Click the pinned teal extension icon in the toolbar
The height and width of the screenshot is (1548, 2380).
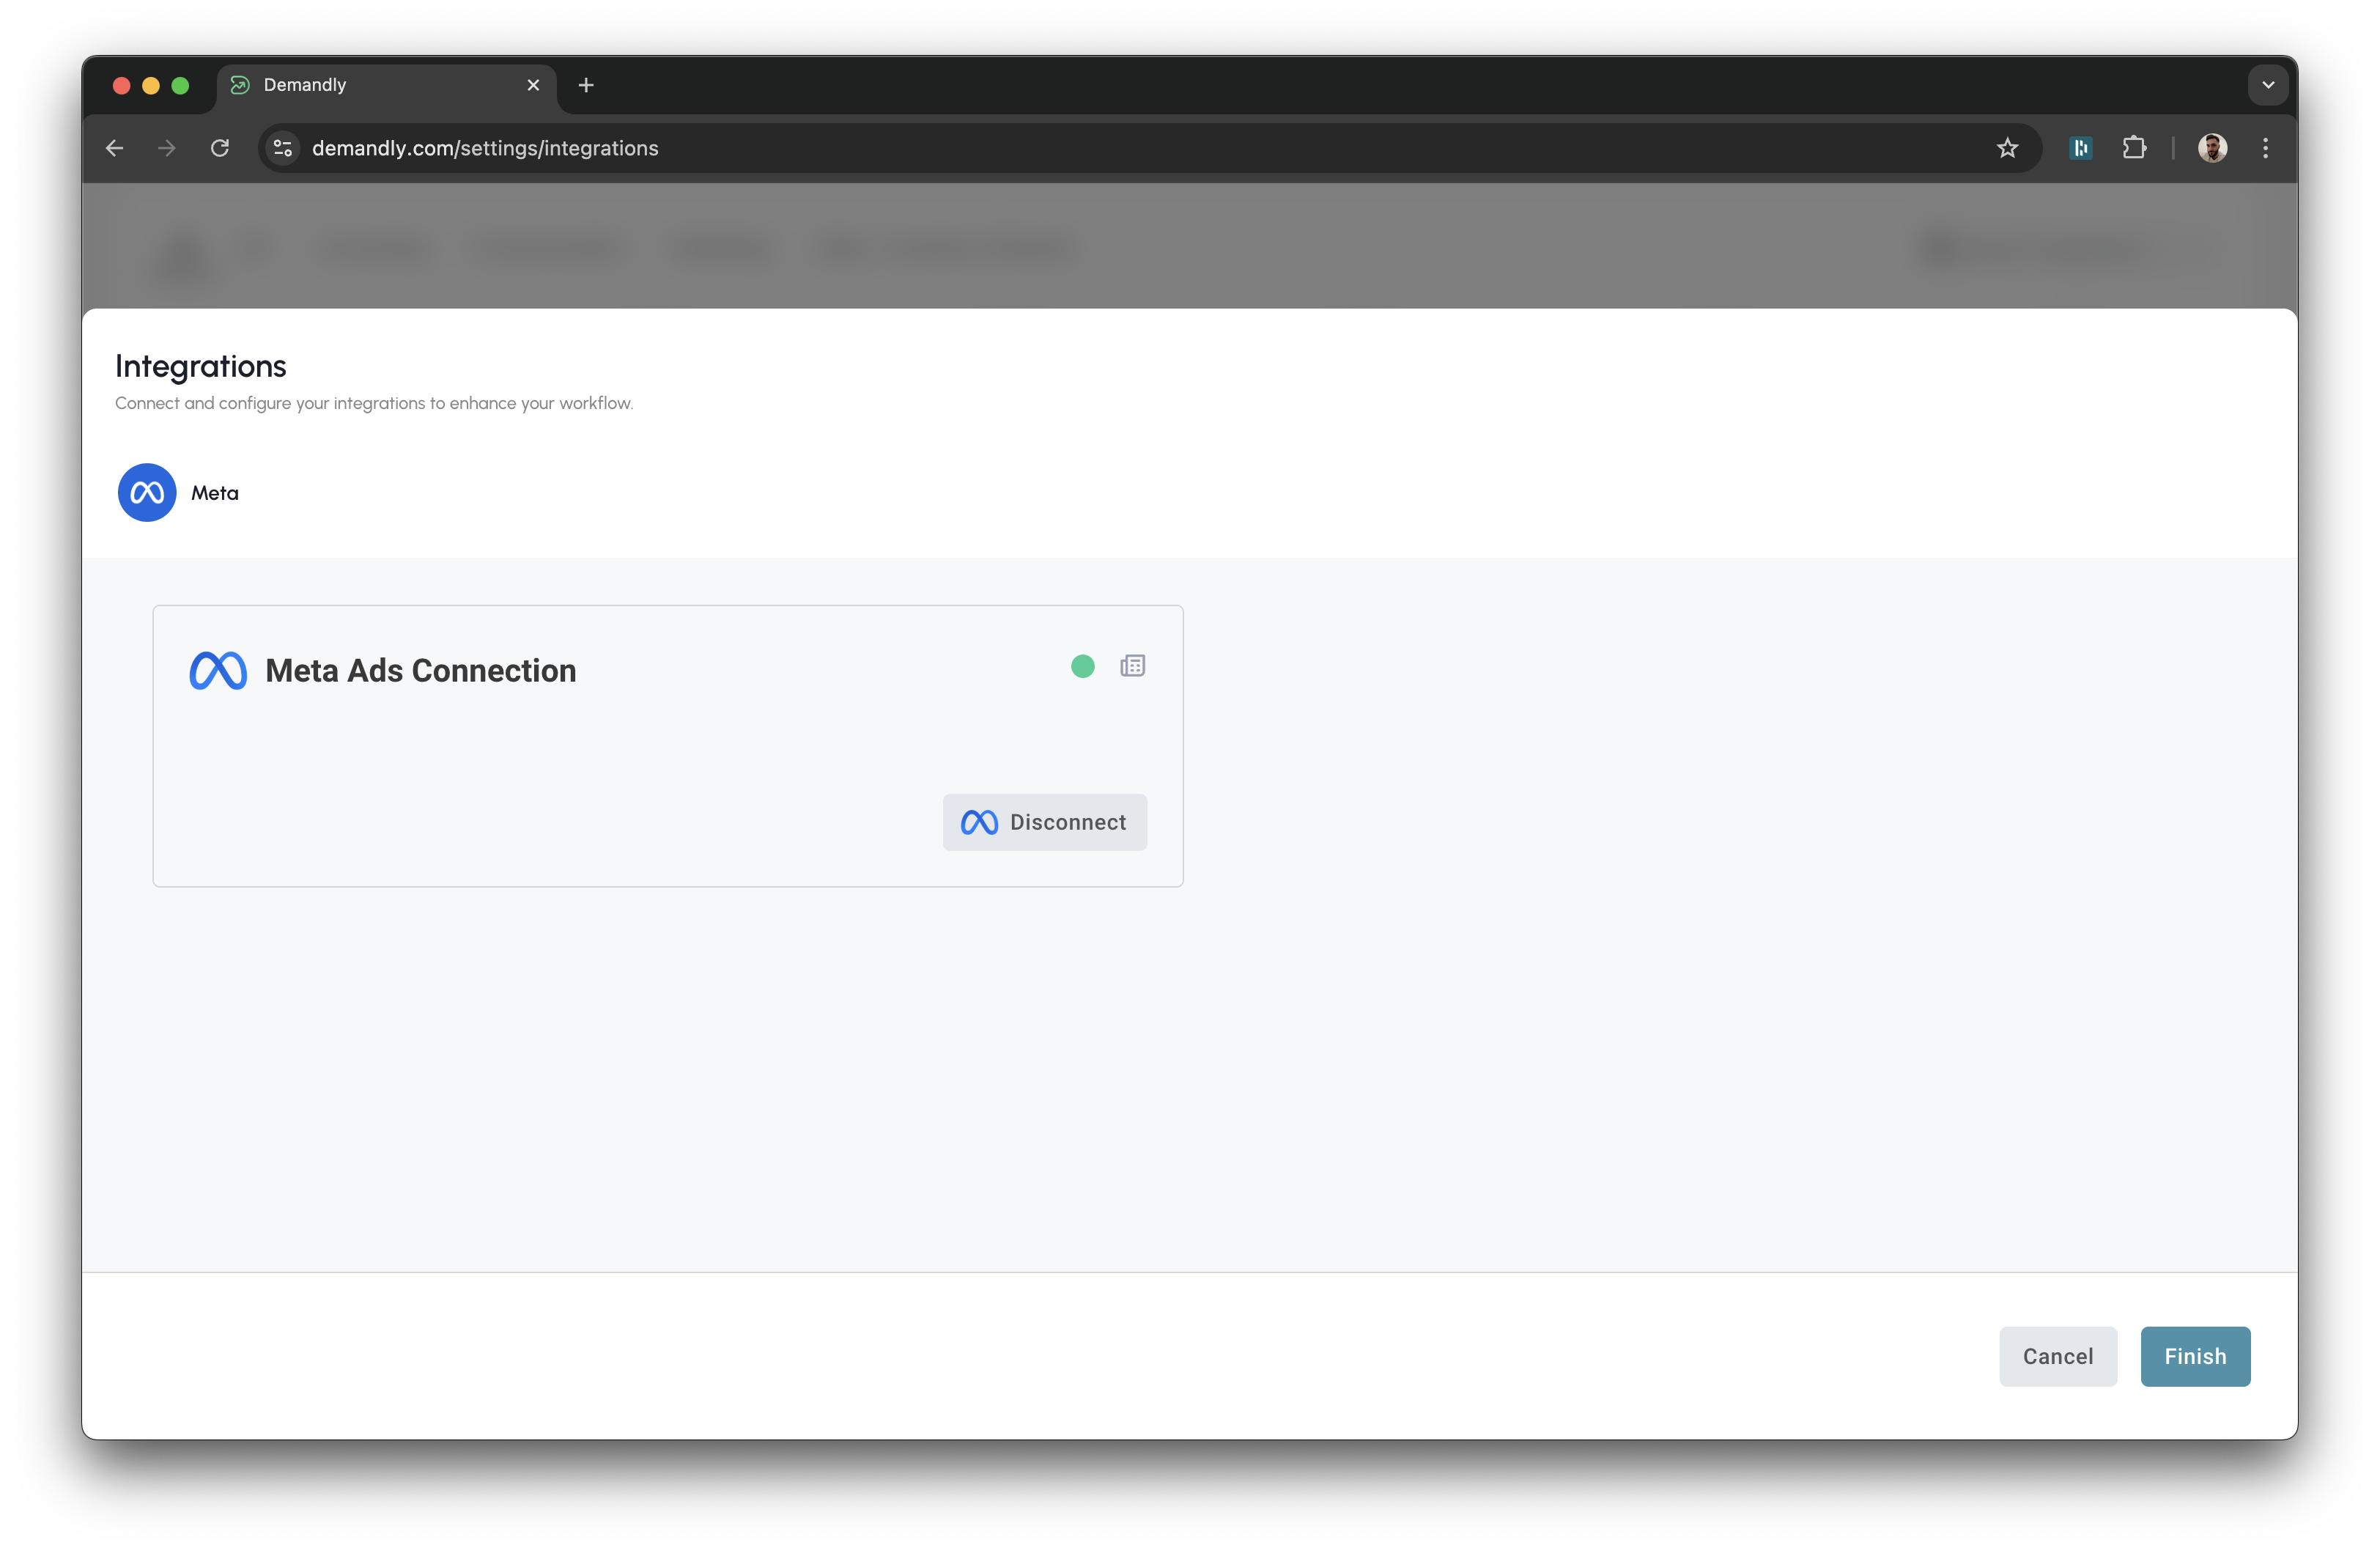pos(2081,147)
